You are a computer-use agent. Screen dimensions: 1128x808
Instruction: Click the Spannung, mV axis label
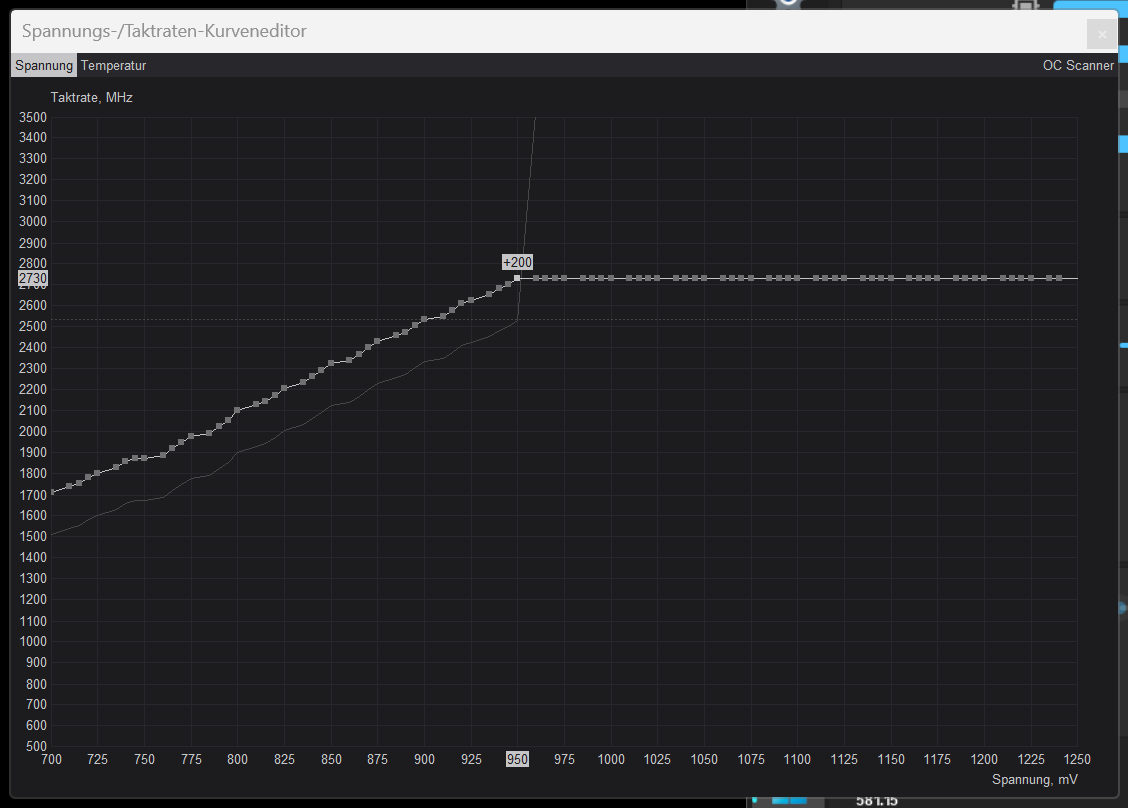1035,779
